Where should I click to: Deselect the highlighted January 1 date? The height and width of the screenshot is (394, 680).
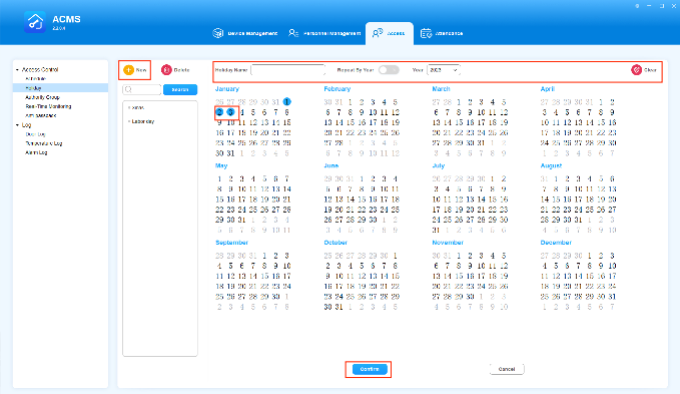click(287, 102)
